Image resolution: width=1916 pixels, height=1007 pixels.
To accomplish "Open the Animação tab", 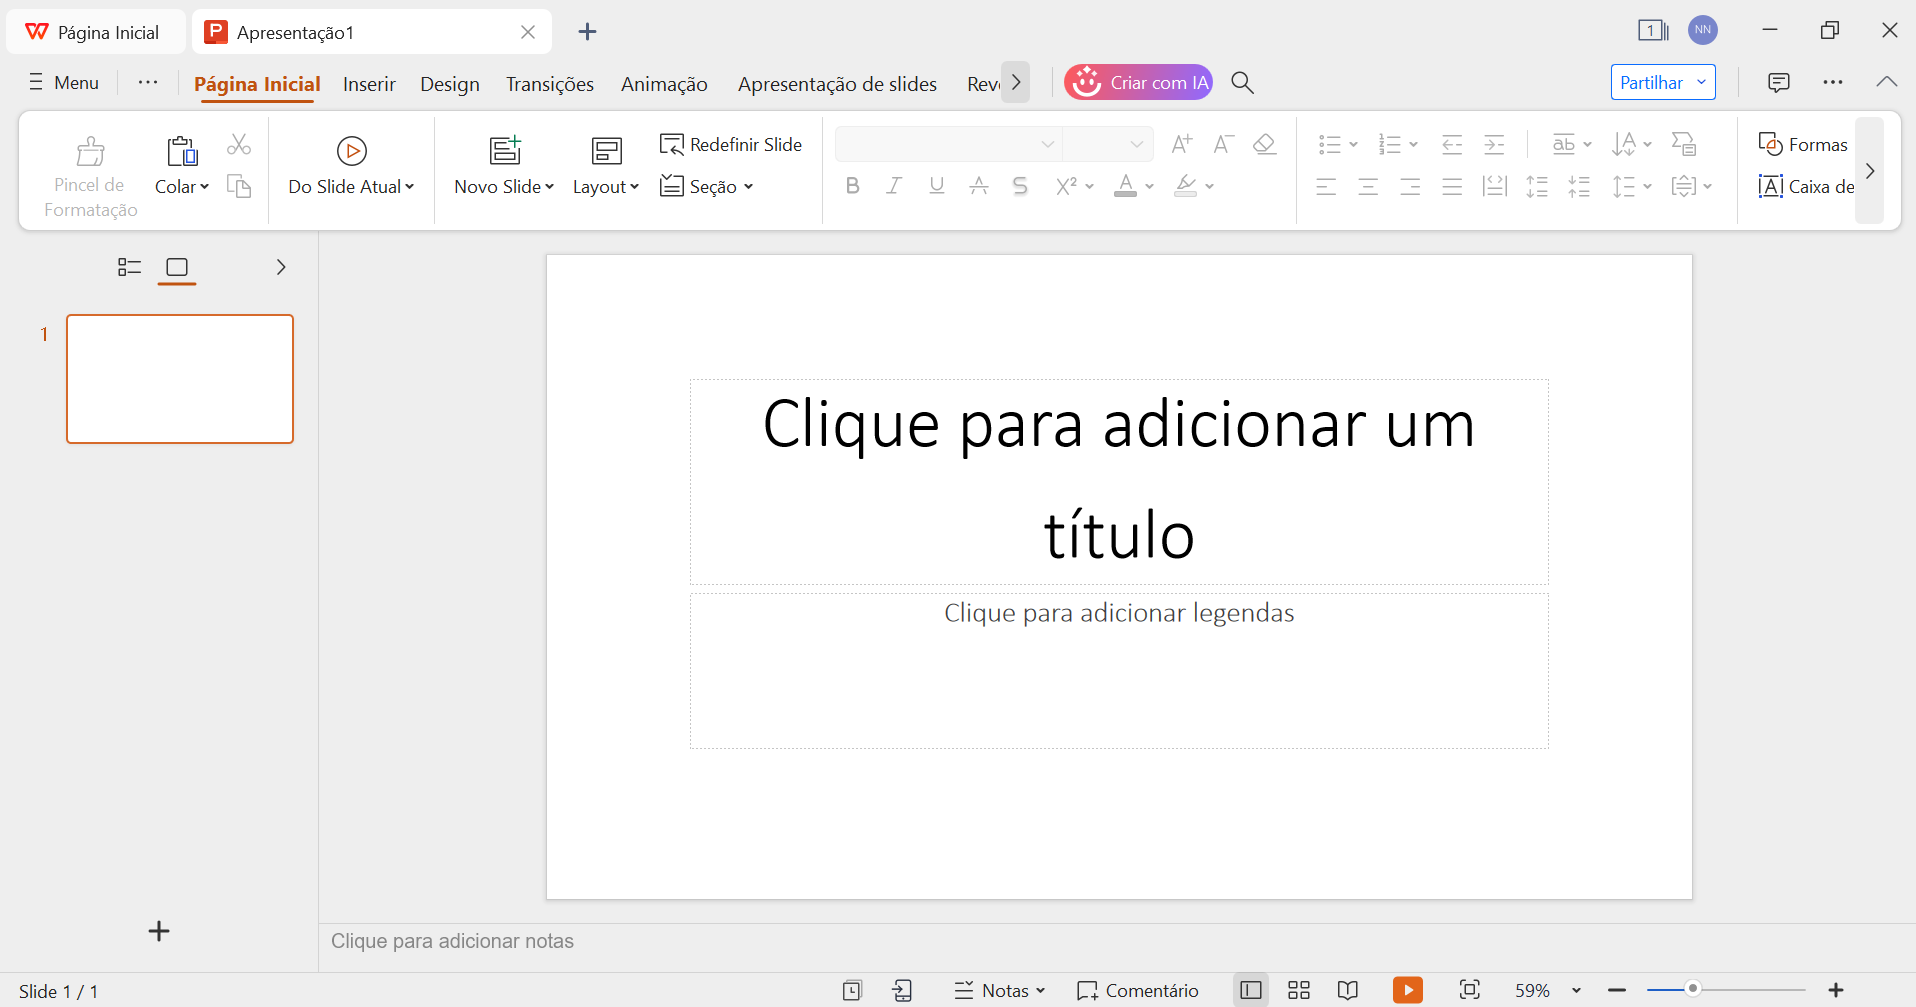I will (x=664, y=84).
